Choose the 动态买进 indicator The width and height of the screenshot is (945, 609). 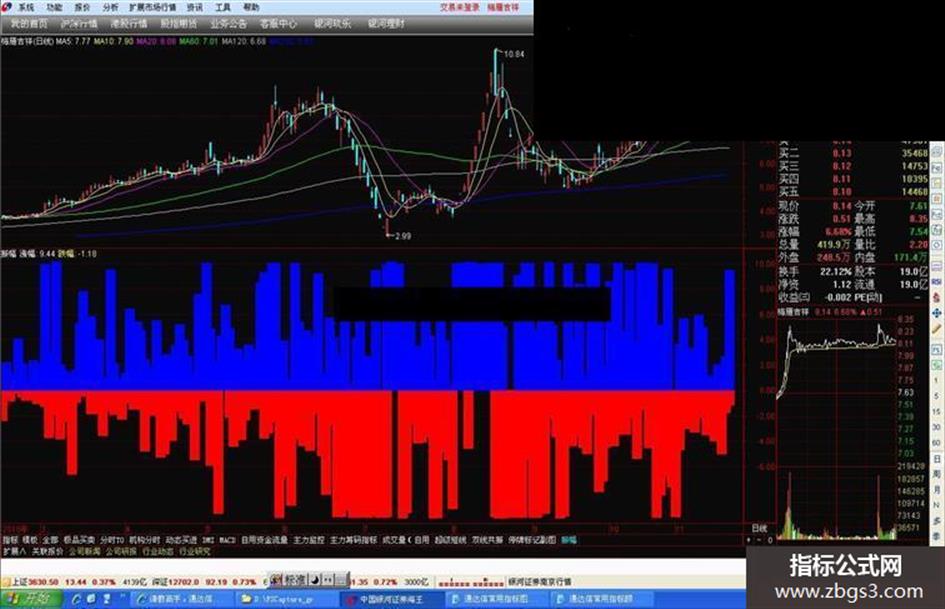tap(181, 540)
